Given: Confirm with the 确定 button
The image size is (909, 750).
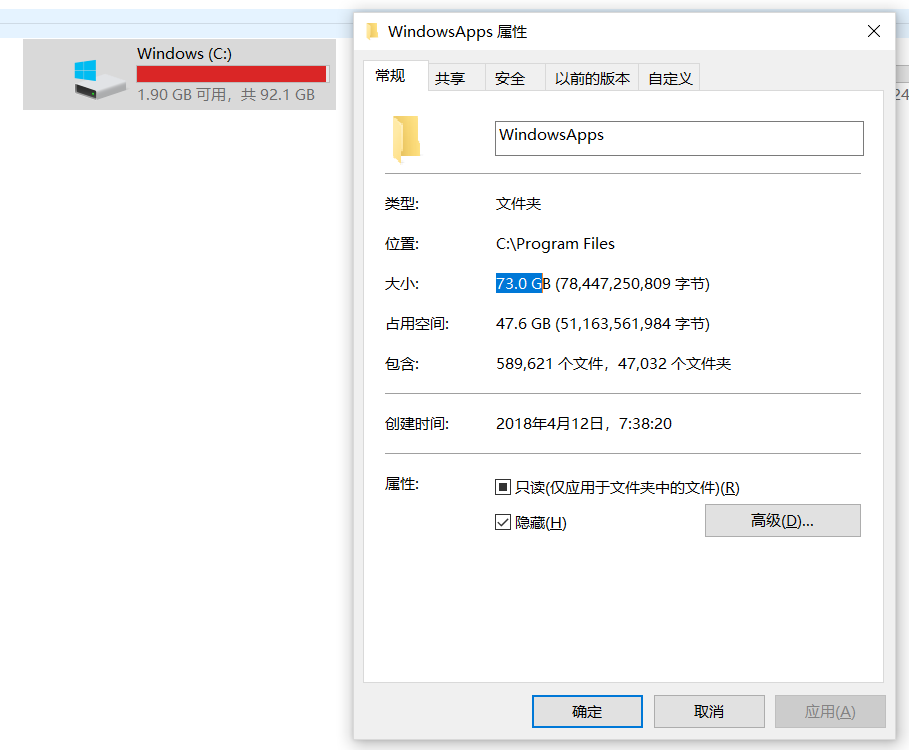Looking at the screenshot, I should pos(587,711).
